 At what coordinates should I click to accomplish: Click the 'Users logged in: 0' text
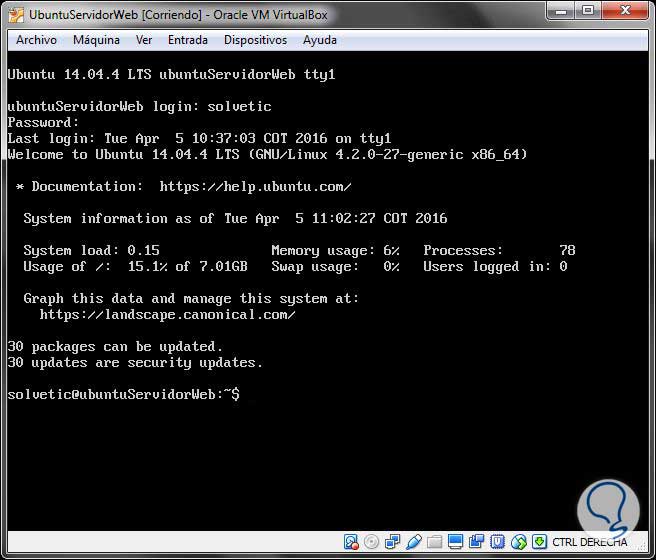[495, 266]
